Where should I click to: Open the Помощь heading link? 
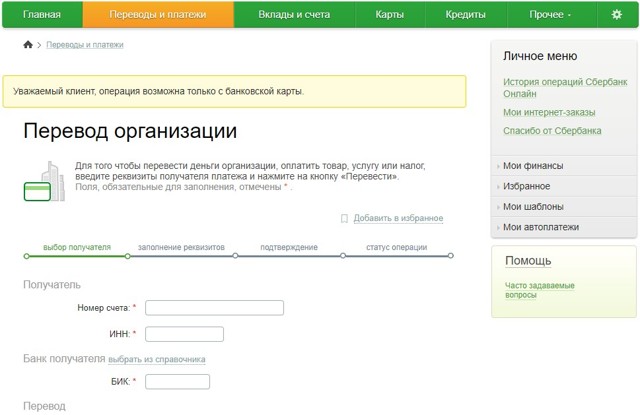(x=528, y=261)
